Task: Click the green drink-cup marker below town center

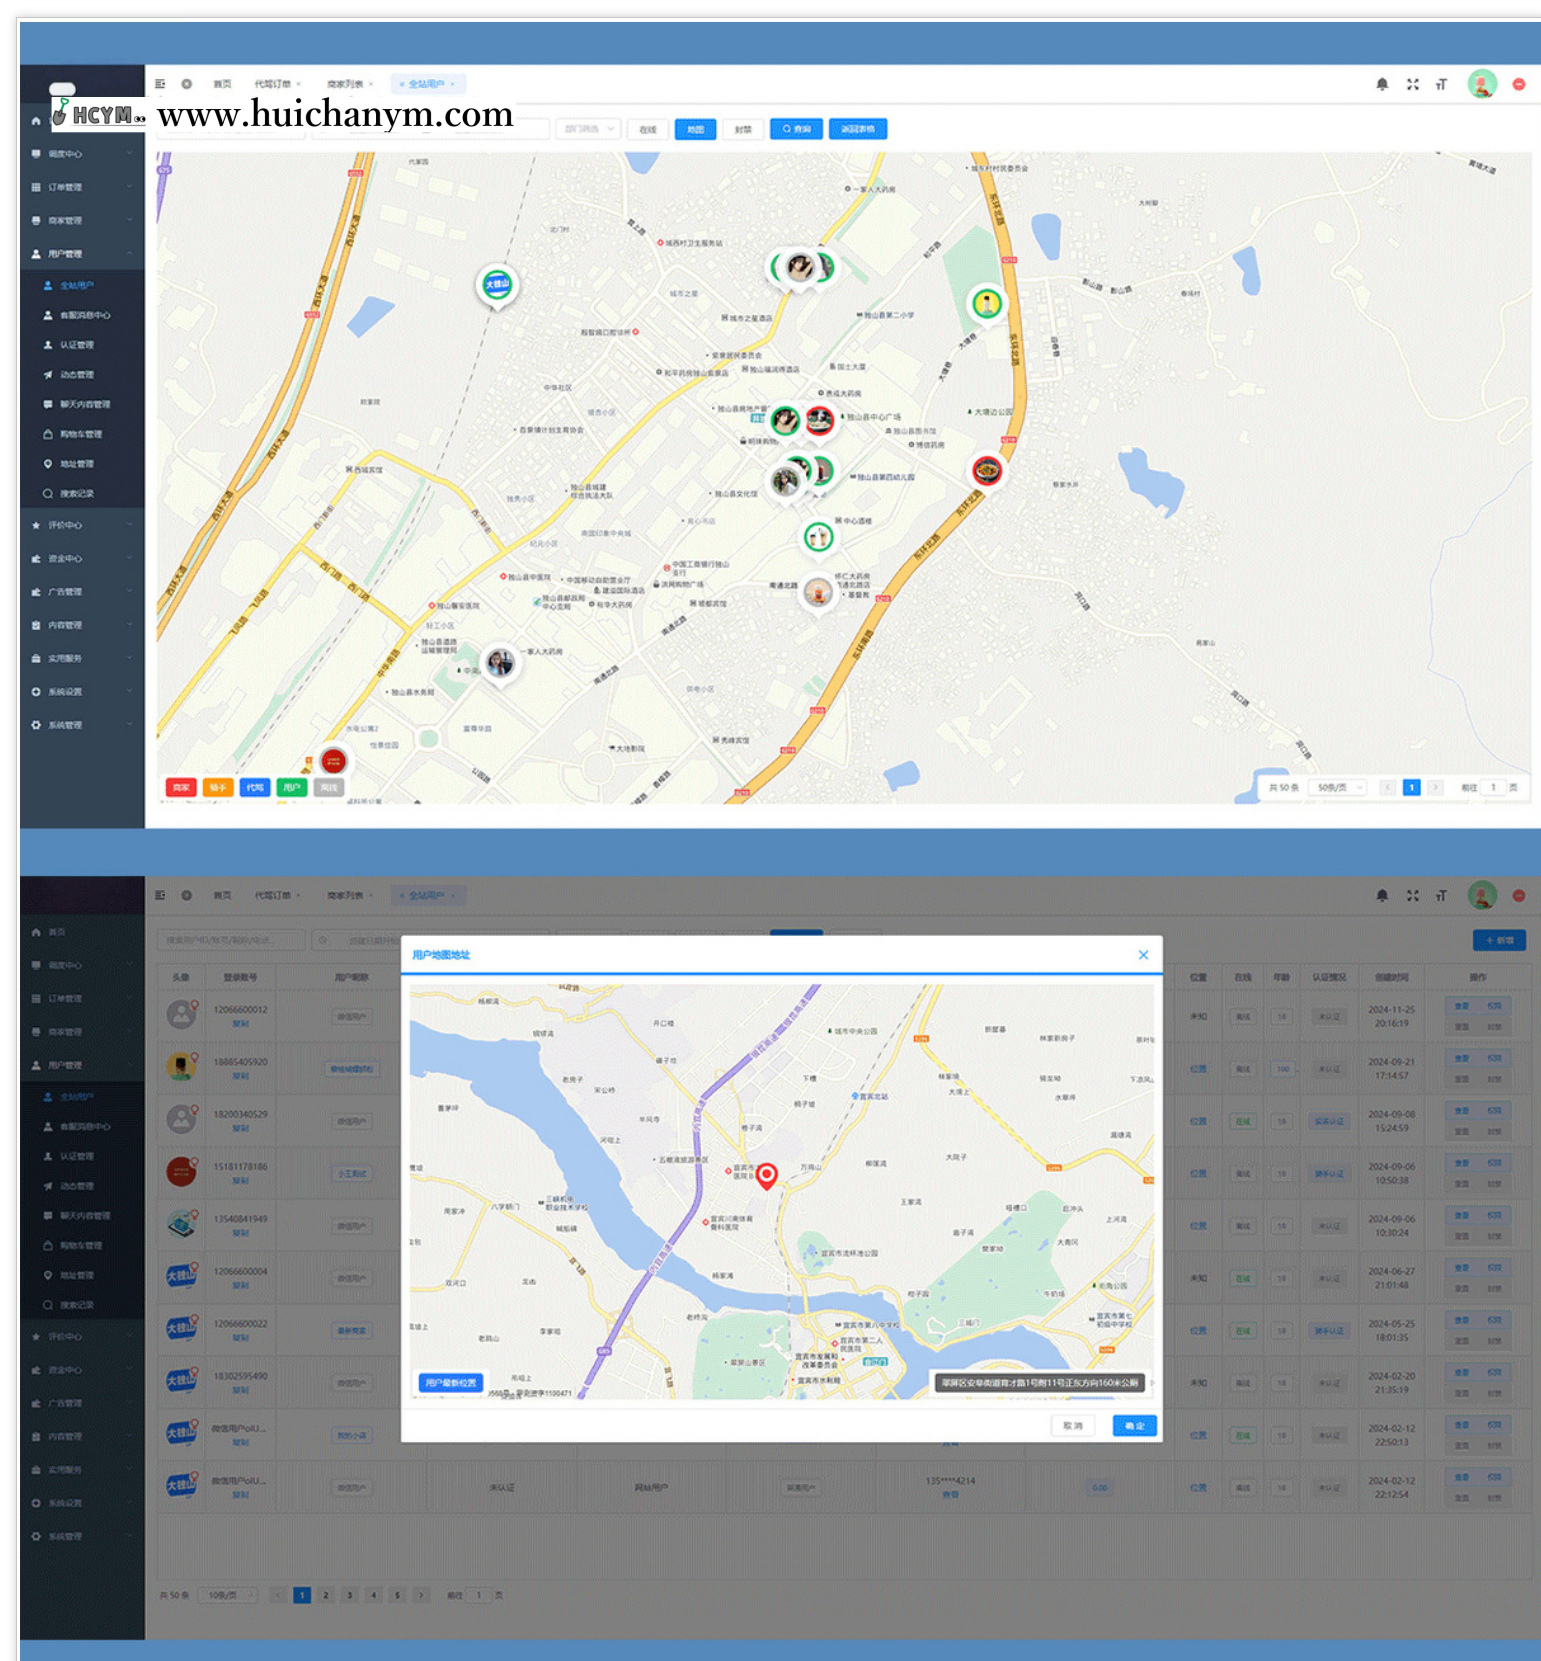Action: tap(818, 538)
